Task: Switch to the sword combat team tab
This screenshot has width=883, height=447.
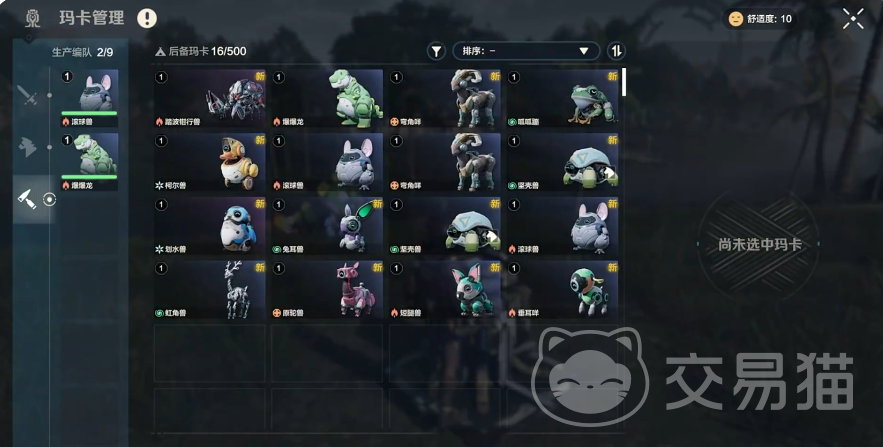Action: click(x=27, y=95)
